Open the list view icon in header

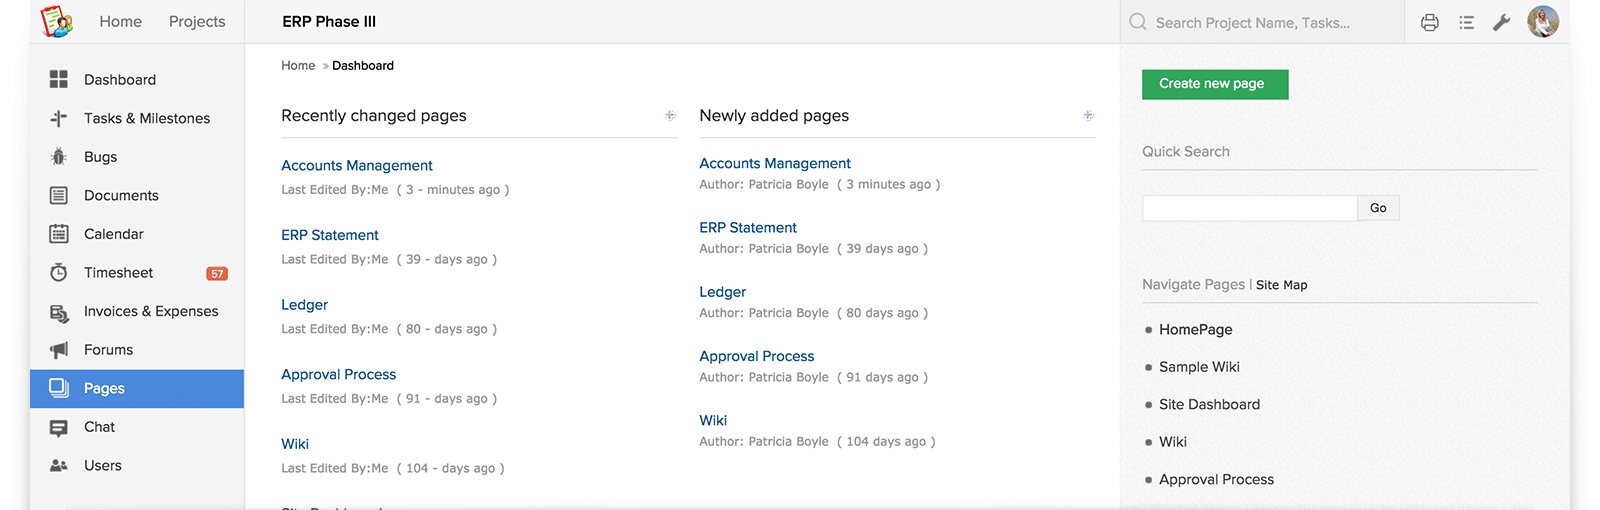point(1466,22)
